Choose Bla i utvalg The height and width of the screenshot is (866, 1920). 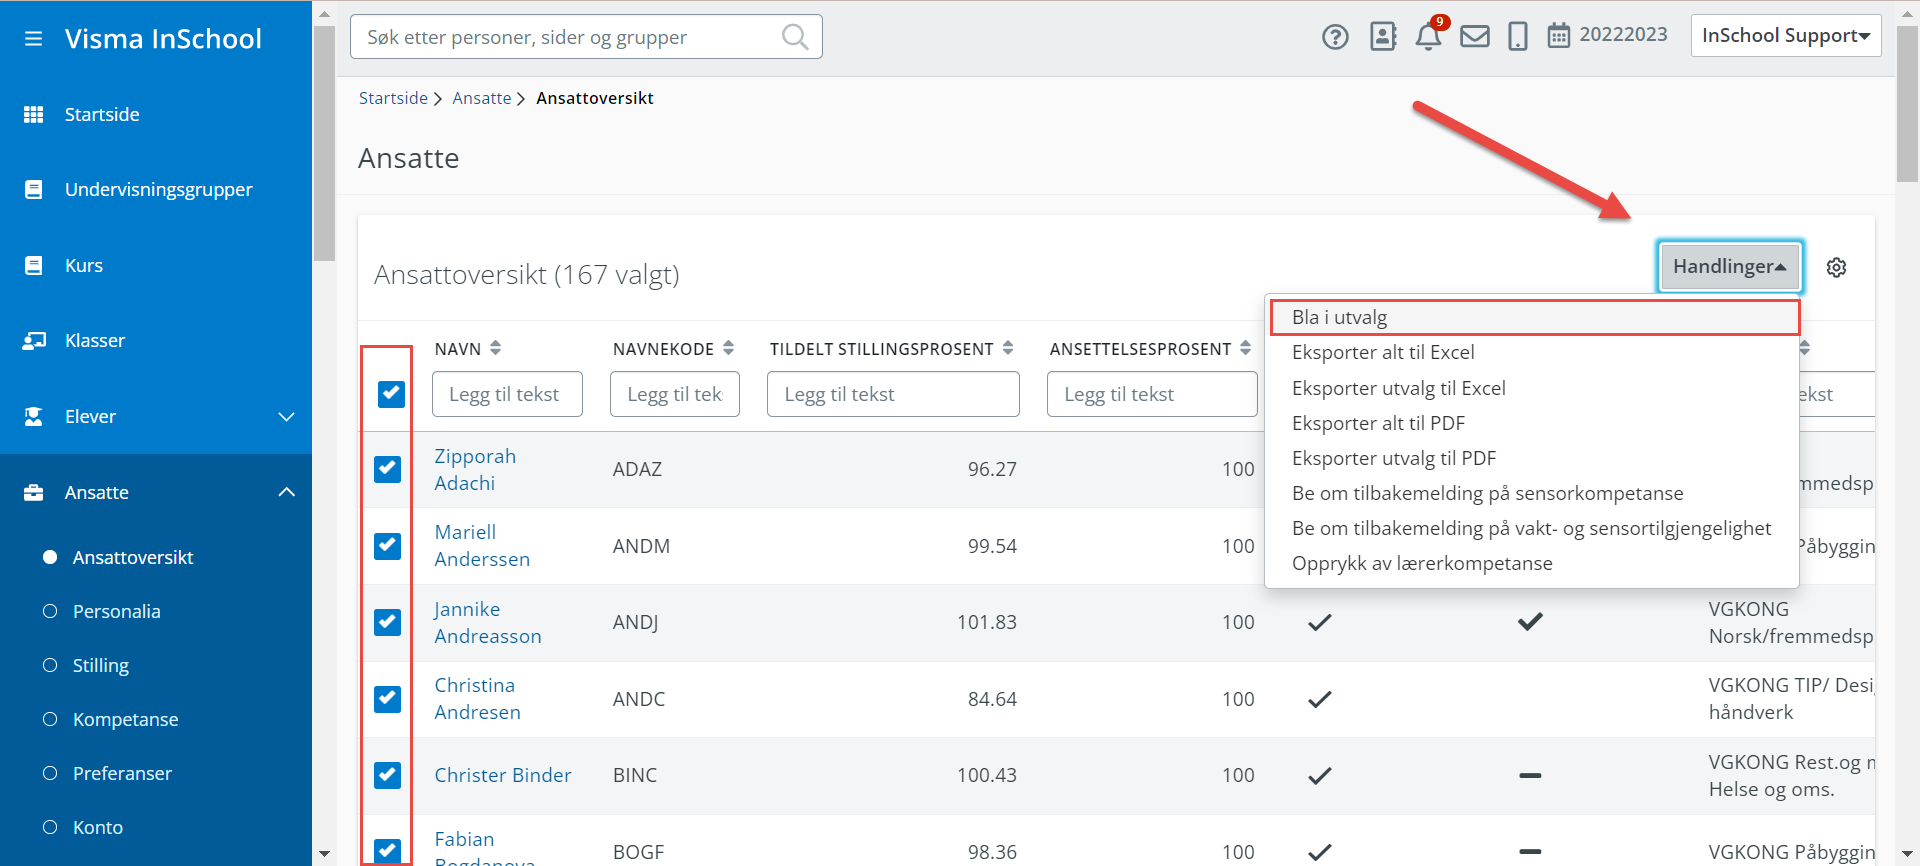click(x=1534, y=317)
